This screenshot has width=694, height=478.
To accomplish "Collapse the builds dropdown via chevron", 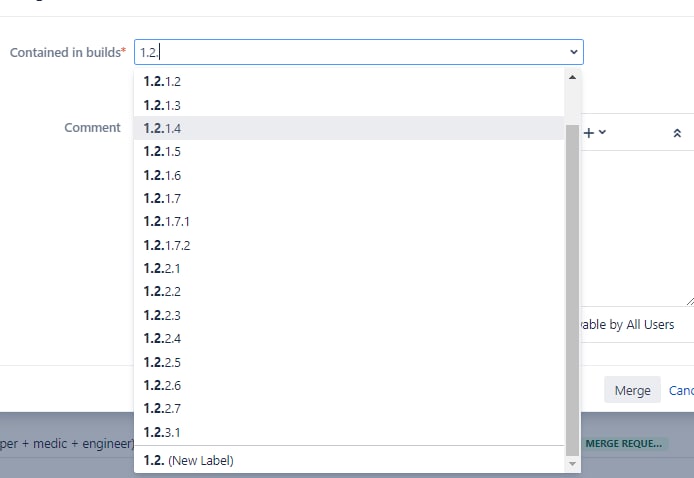I will [574, 52].
